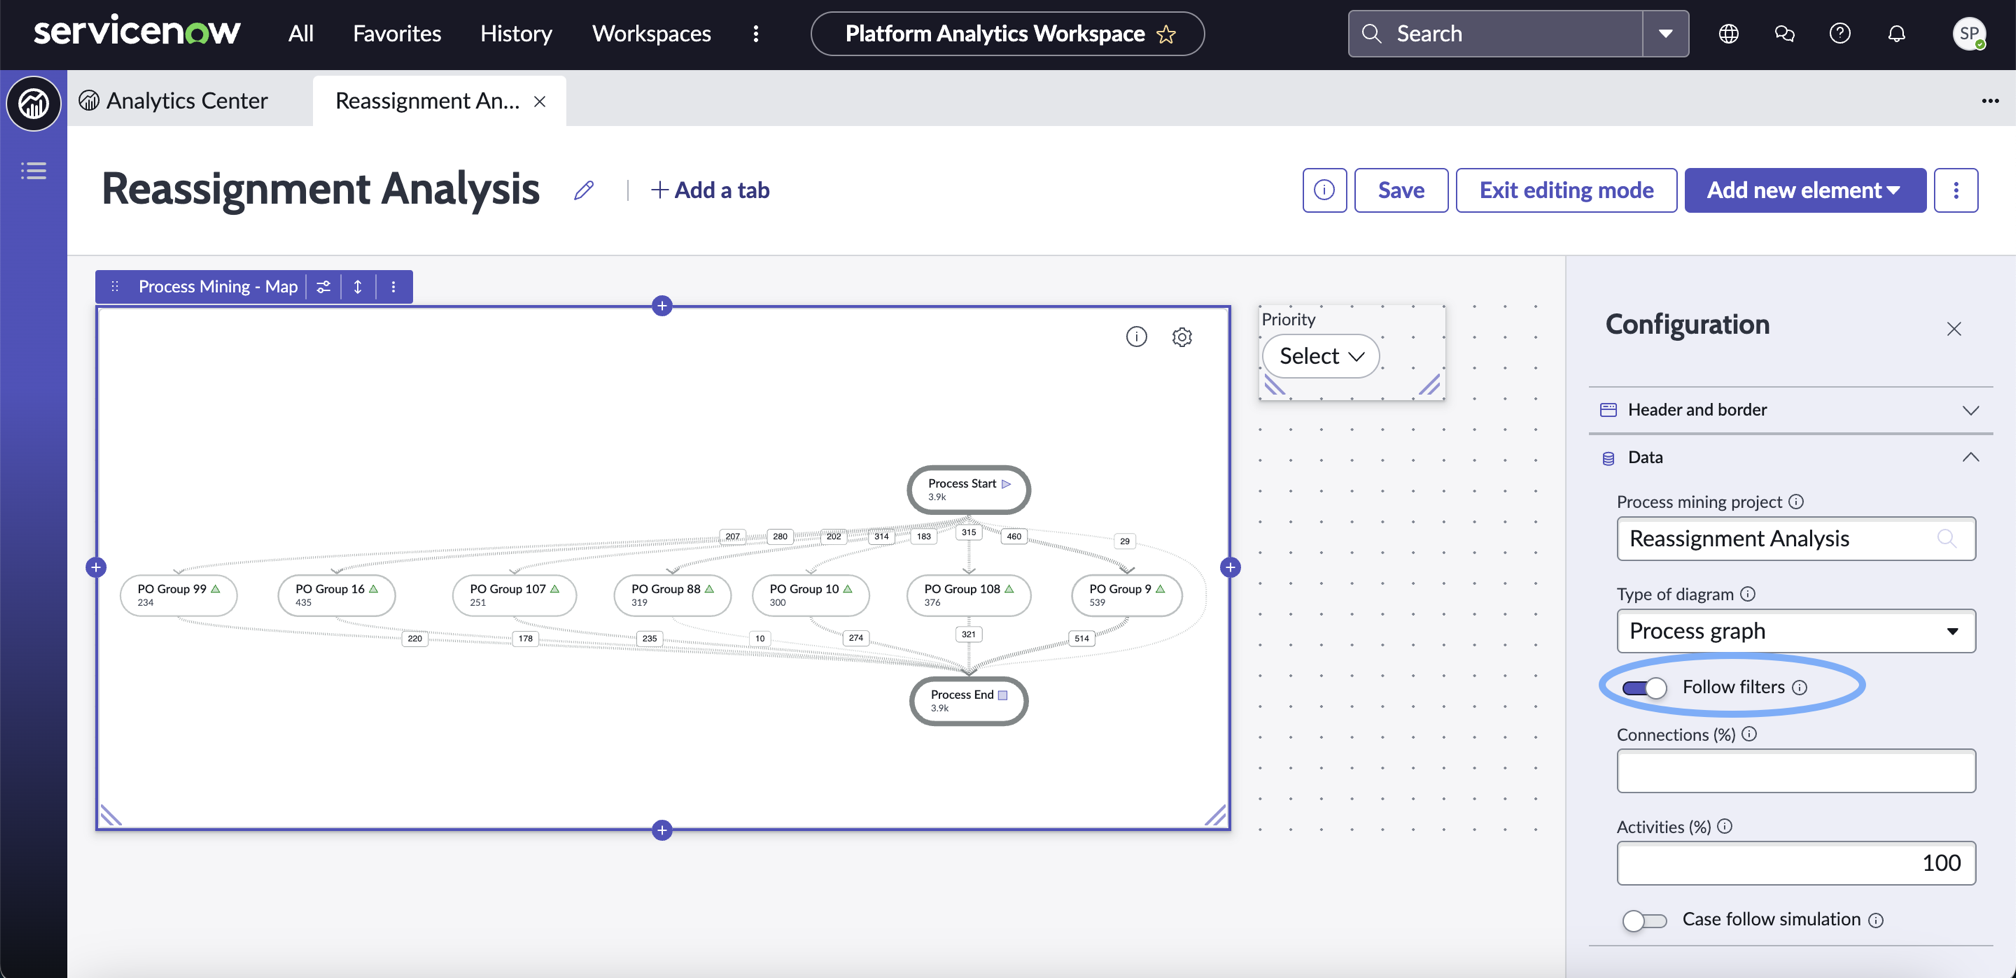This screenshot has width=2016, height=978.
Task: Click the Platform Analytics home icon in the sidebar
Action: pyautogui.click(x=34, y=103)
